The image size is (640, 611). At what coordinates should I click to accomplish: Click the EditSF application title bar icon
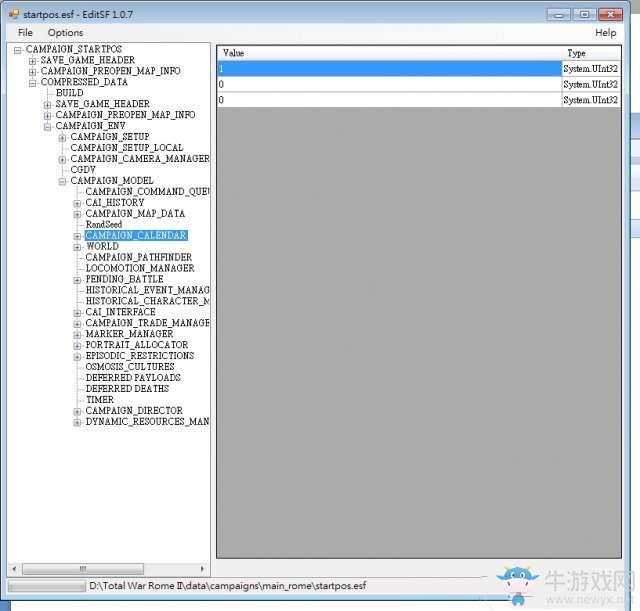coord(13,14)
